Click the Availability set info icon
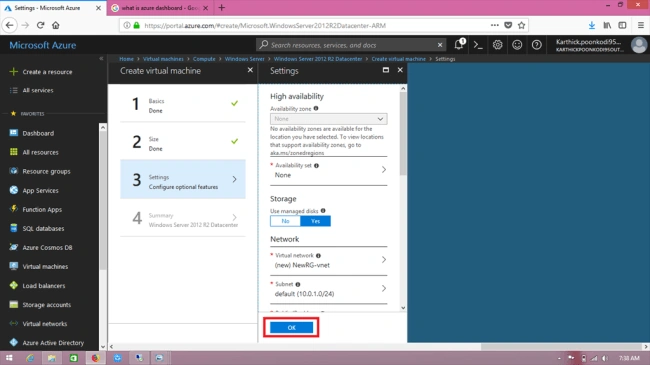The width and height of the screenshot is (650, 365). coord(316,165)
